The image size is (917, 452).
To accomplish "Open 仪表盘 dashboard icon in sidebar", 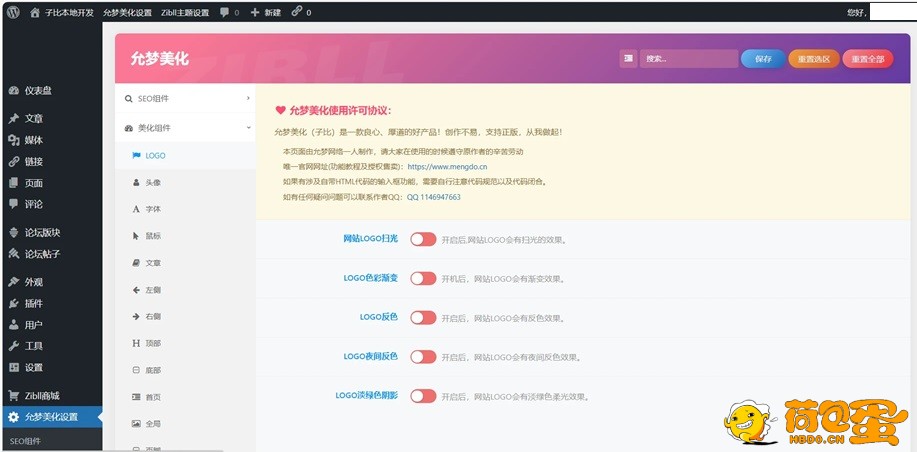I will (x=14, y=91).
